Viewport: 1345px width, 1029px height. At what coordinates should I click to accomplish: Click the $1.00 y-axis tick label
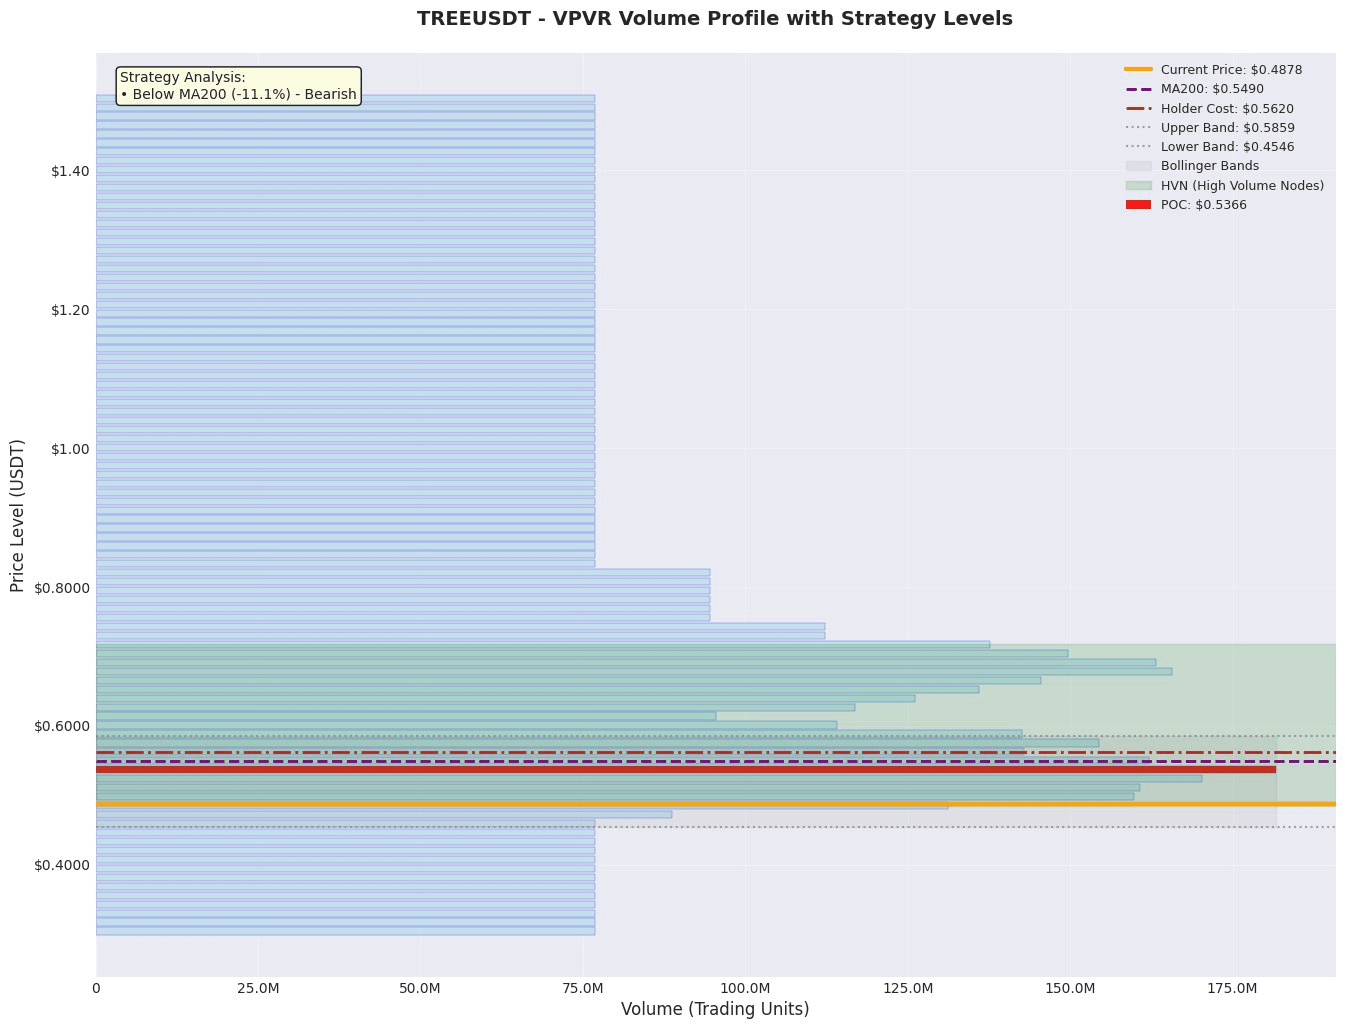pyautogui.click(x=70, y=449)
